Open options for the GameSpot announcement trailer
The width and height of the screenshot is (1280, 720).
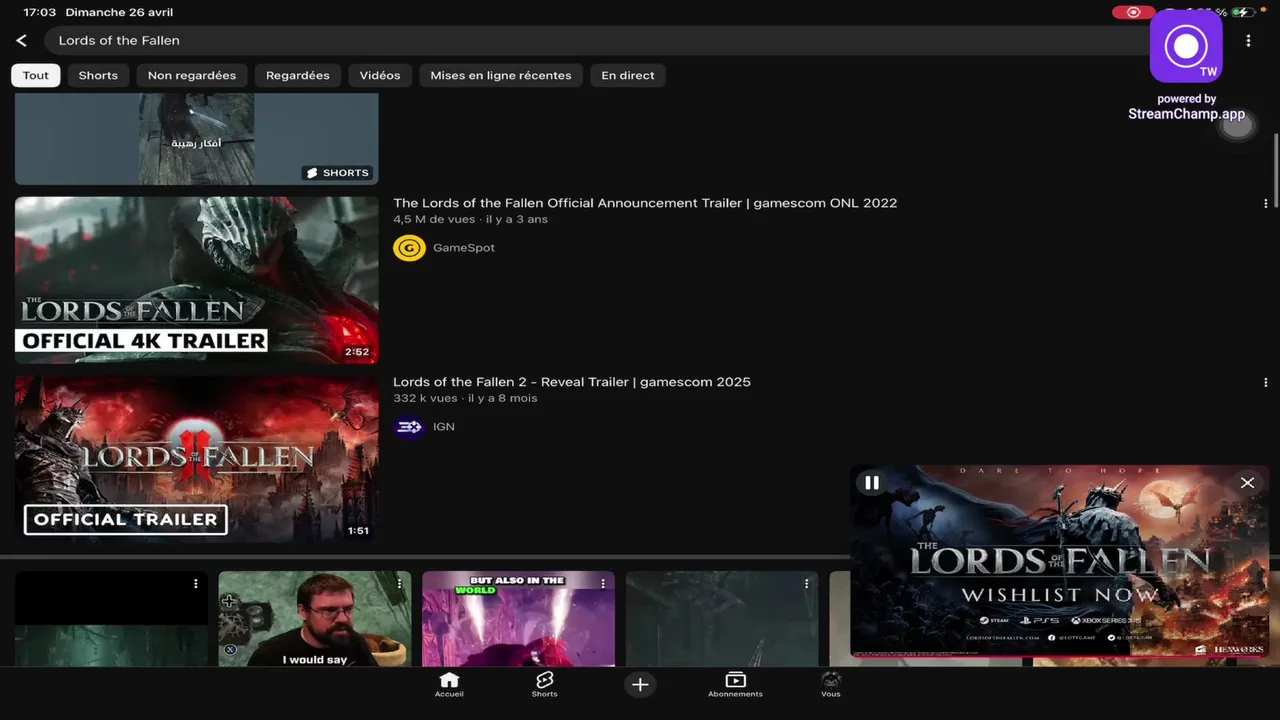(1265, 203)
